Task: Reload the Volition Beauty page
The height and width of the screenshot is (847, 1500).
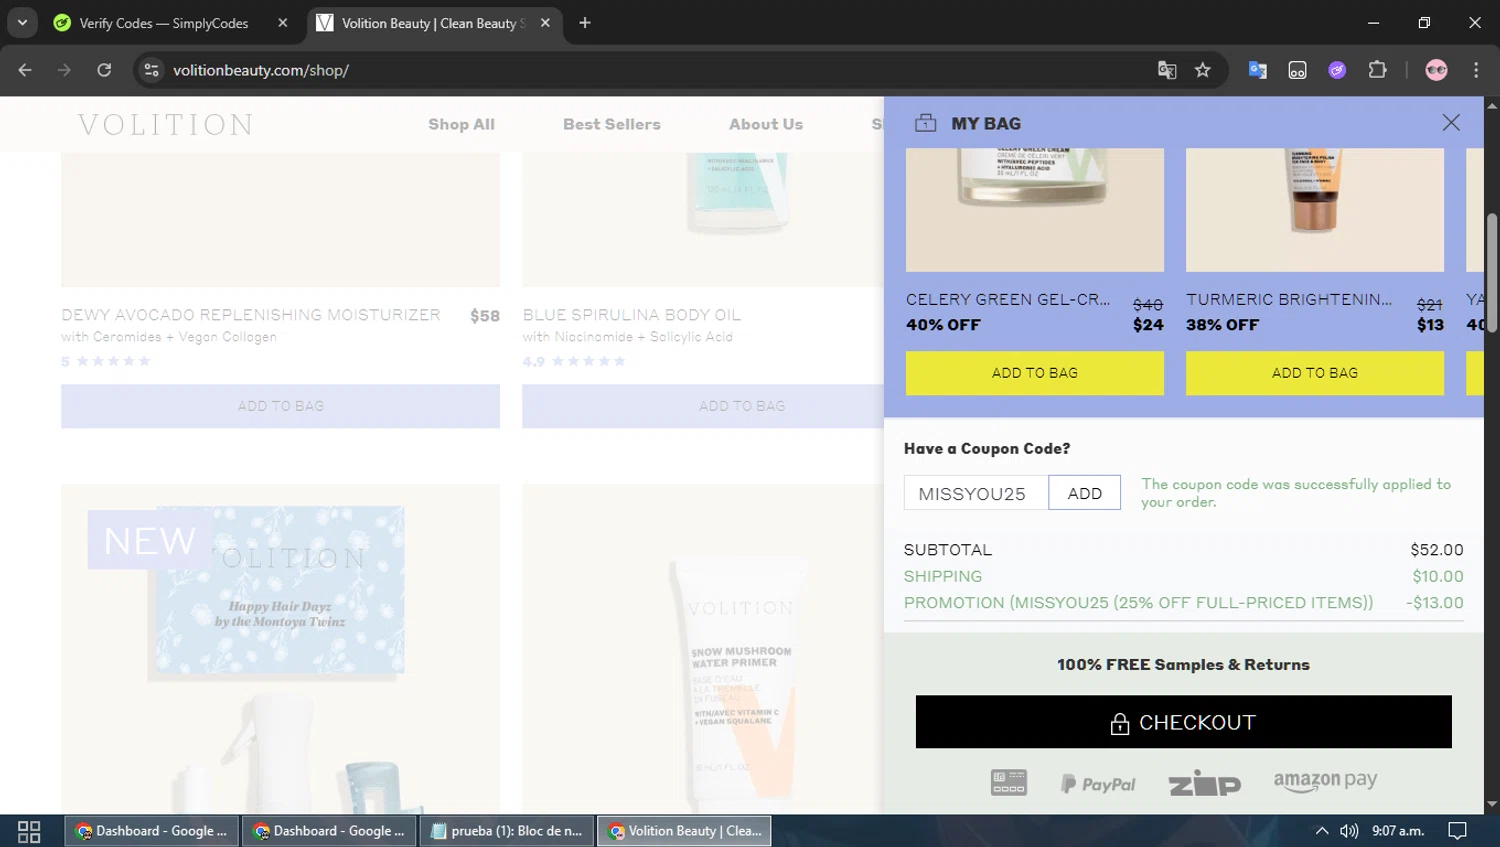Action: click(104, 70)
